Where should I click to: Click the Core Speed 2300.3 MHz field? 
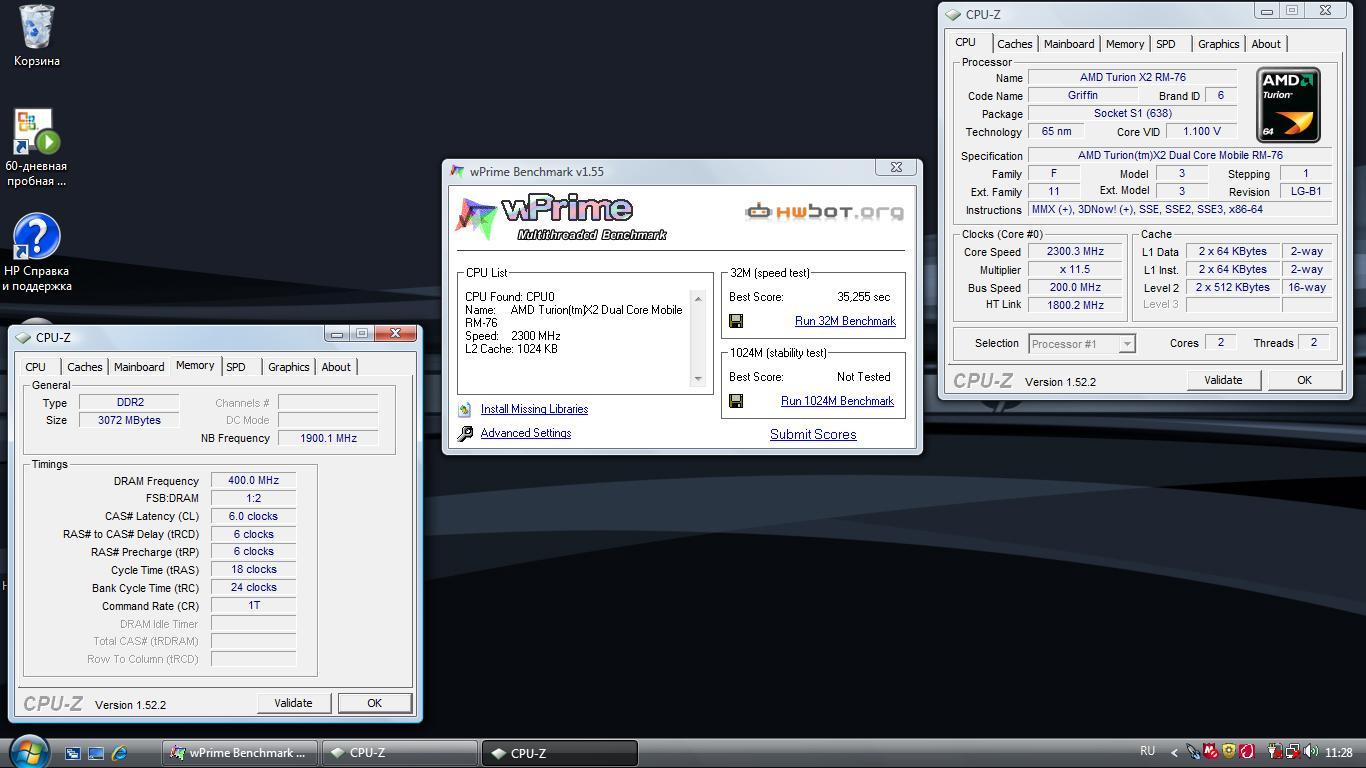click(x=1075, y=252)
